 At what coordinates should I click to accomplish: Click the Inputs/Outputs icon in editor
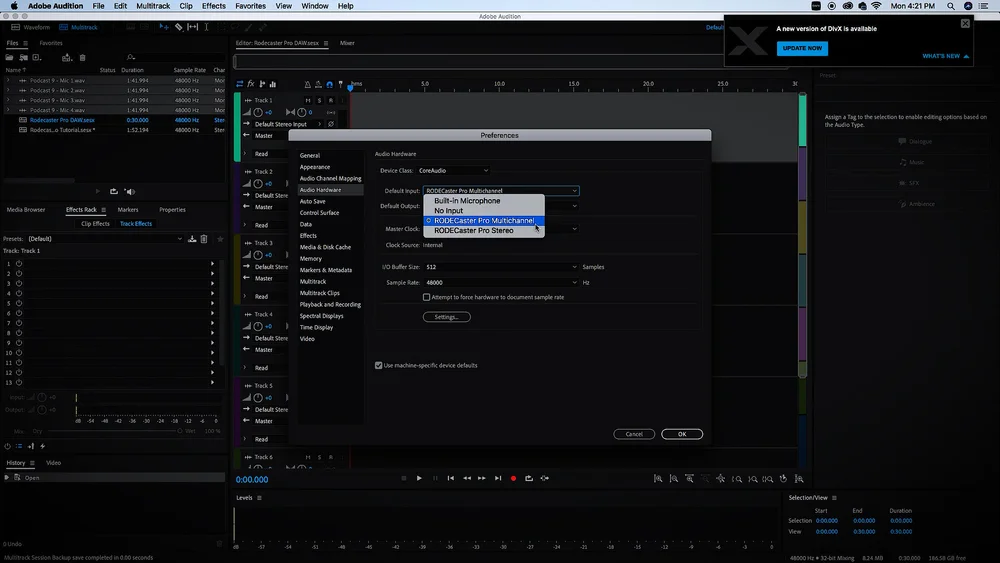tap(240, 84)
